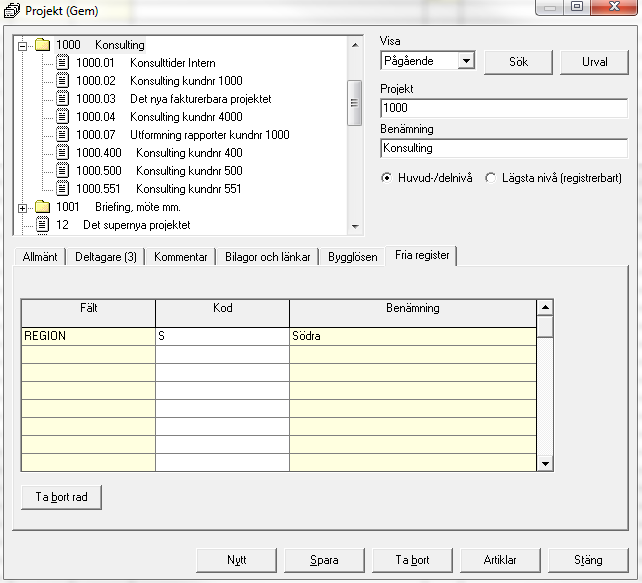Screen dimensions: 642x583
Task: Click the document icon beside 1000.04
Action: coord(62,117)
